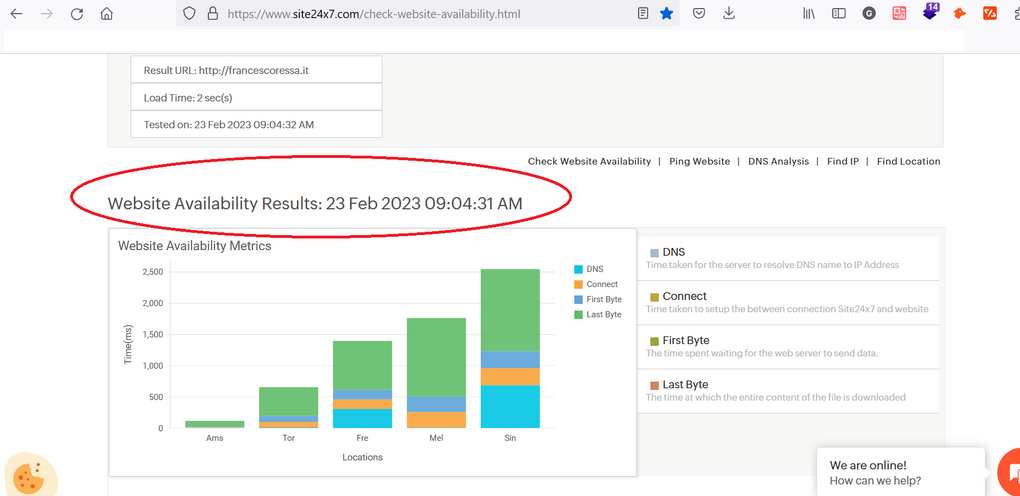Click the cyan DNS segment of Sin bar
The height and width of the screenshot is (496, 1020).
pyautogui.click(x=510, y=406)
